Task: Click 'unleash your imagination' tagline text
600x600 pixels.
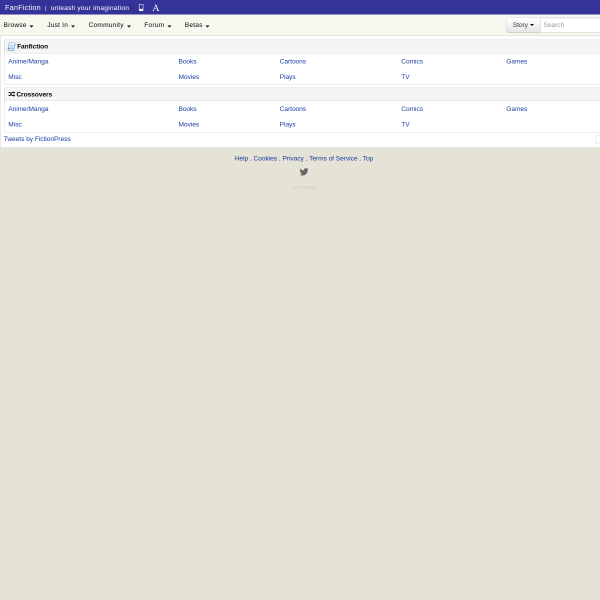Action: (90, 8)
